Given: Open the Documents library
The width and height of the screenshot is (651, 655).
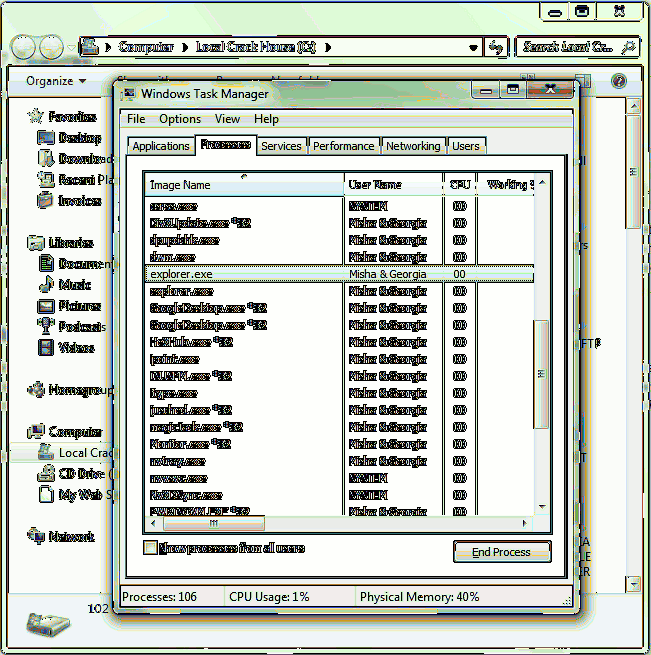Looking at the screenshot, I should (x=75, y=264).
